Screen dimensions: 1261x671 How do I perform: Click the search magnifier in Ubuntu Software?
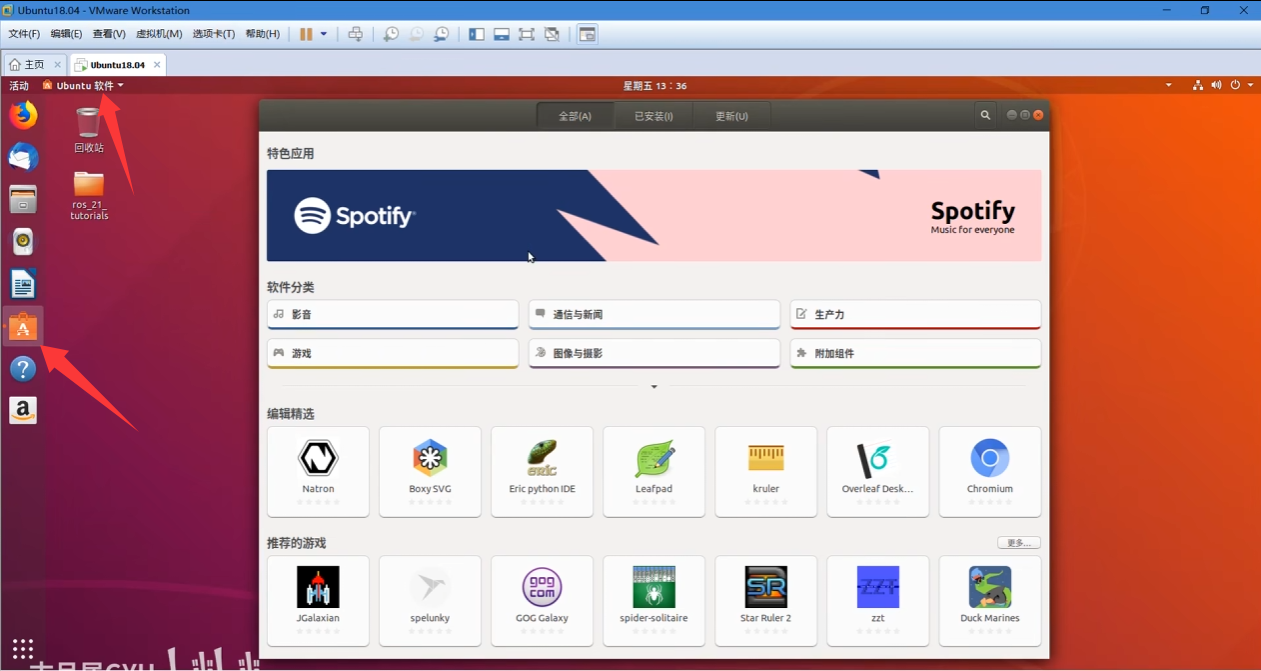click(985, 115)
